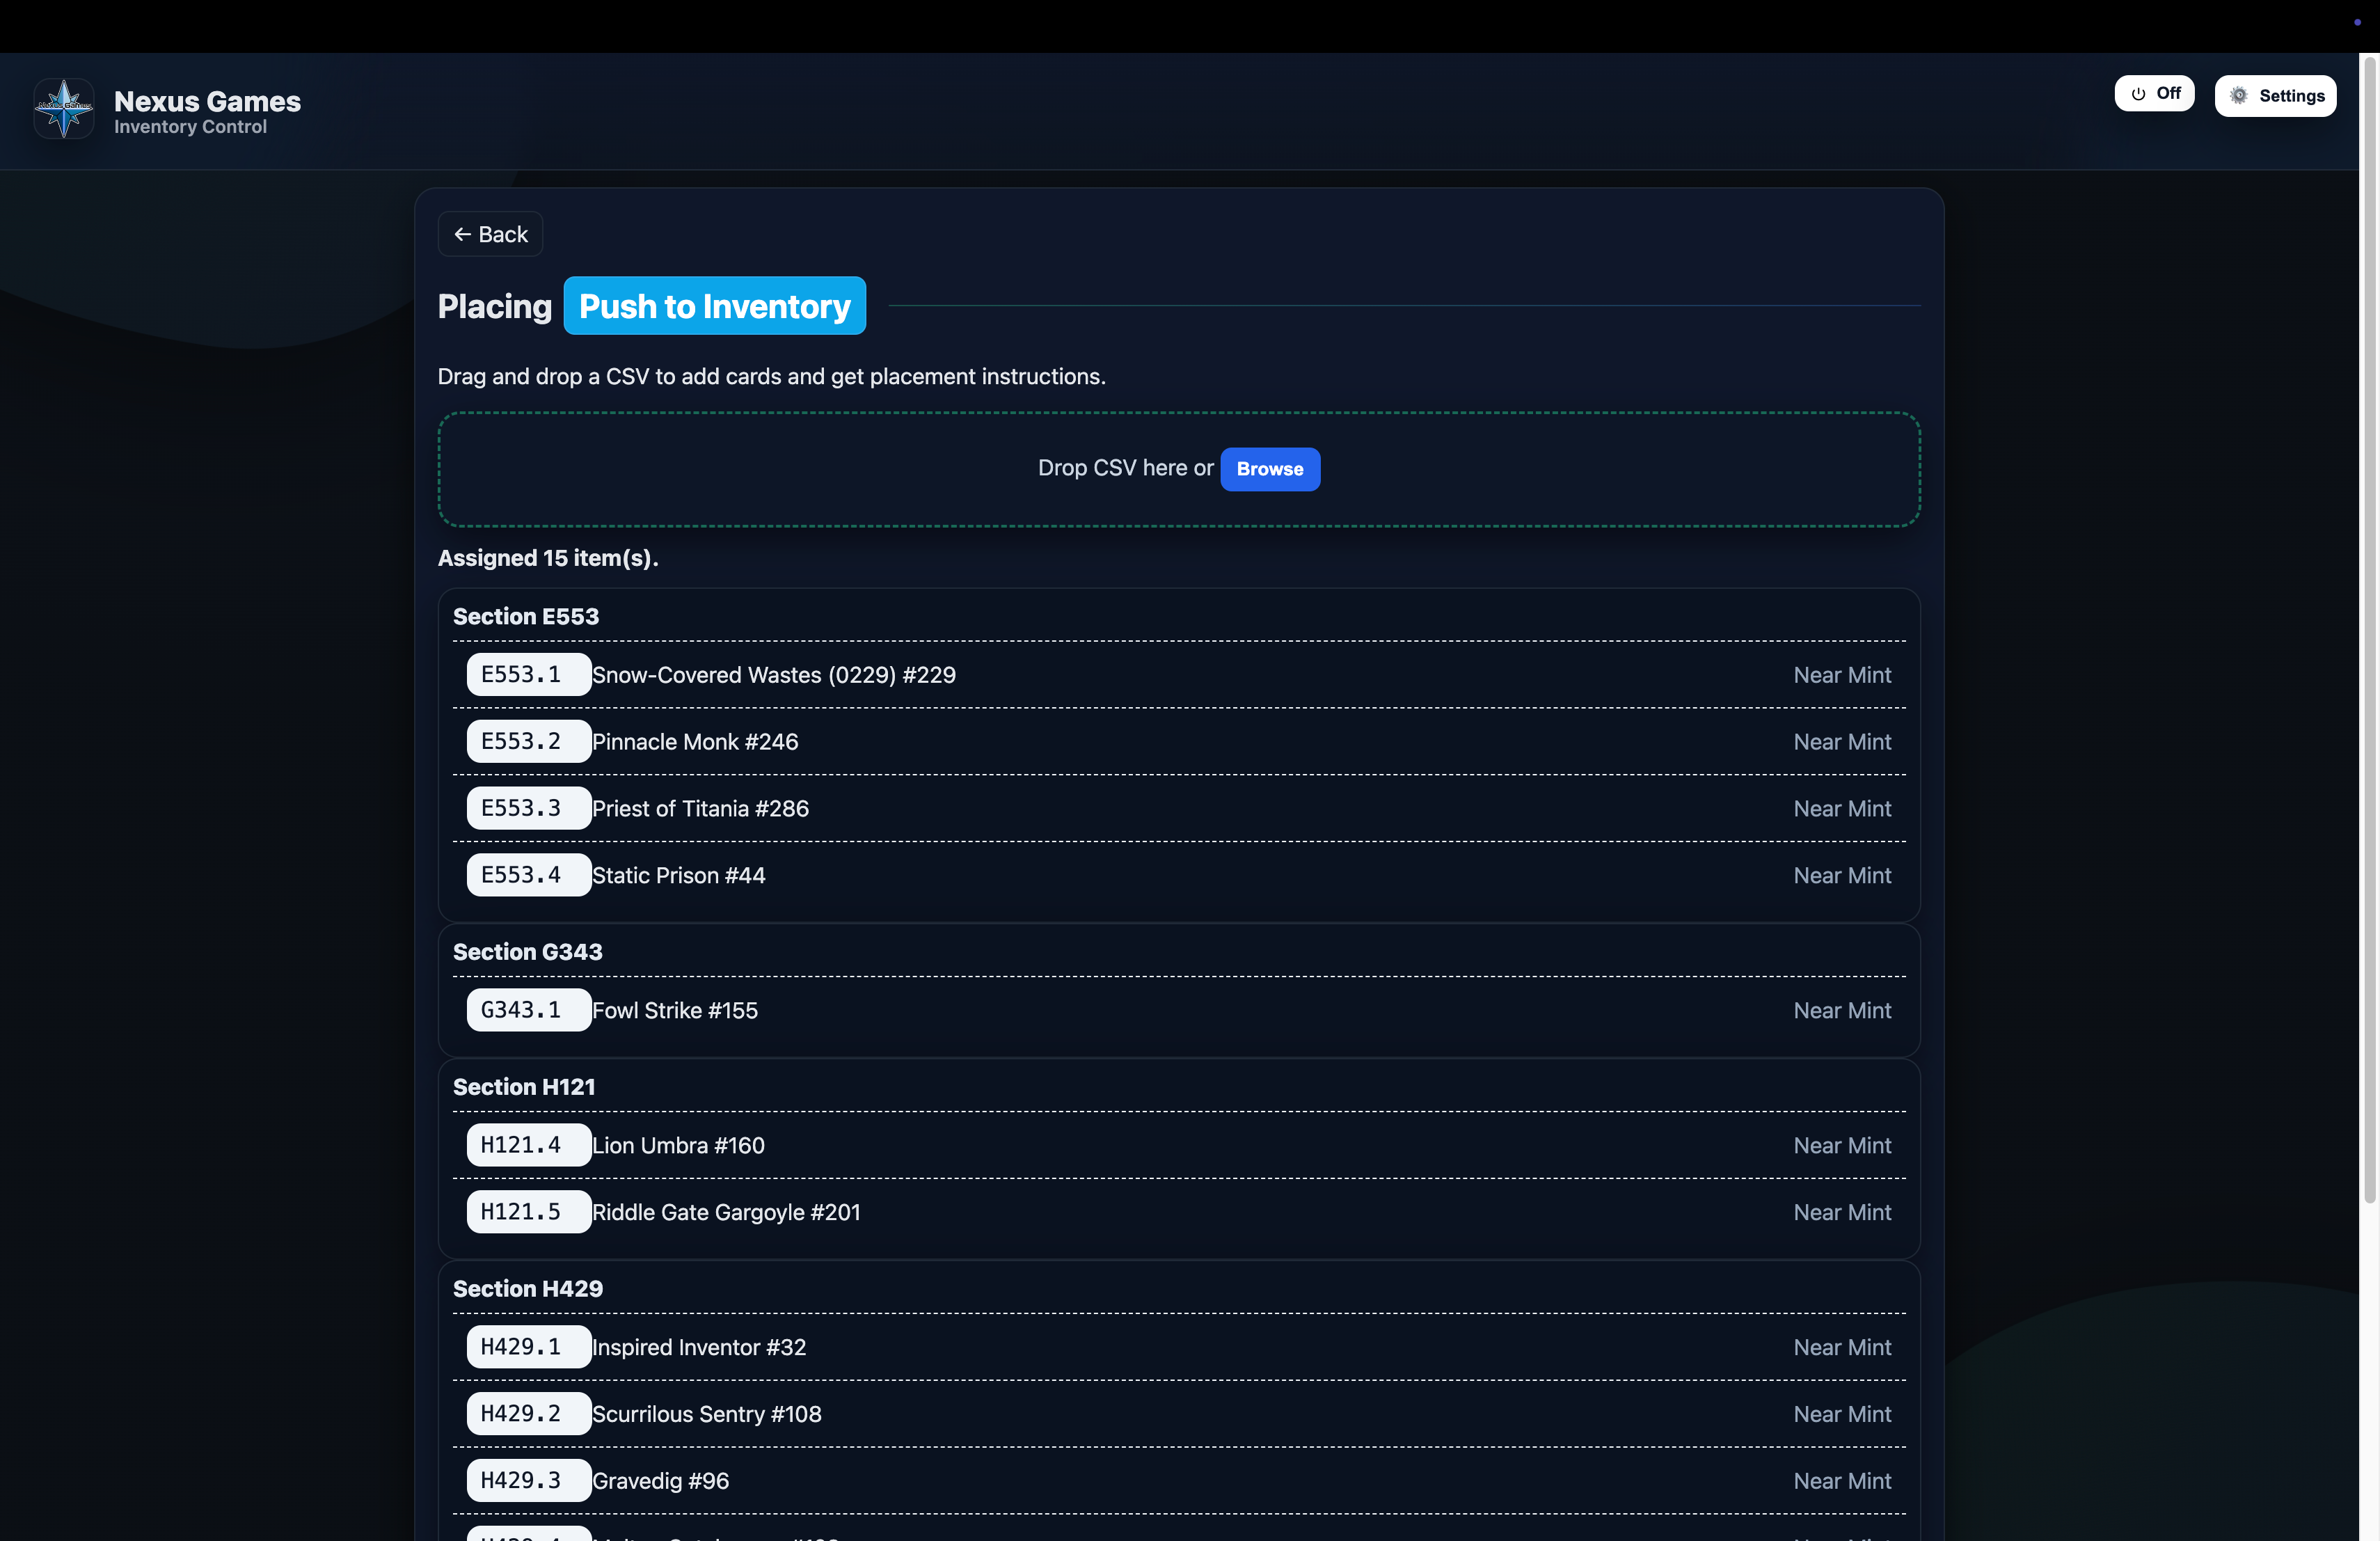2380x1541 pixels.
Task: Click the Section G343 header
Action: (528, 952)
